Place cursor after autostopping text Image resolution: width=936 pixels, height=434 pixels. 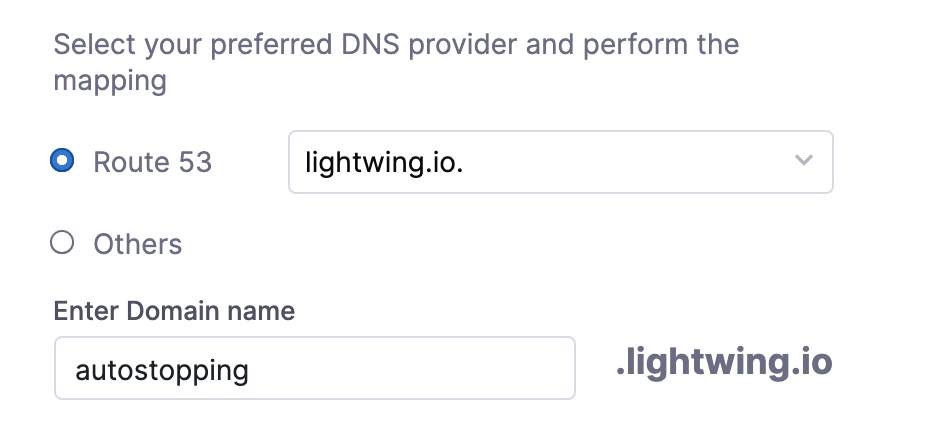click(x=250, y=370)
